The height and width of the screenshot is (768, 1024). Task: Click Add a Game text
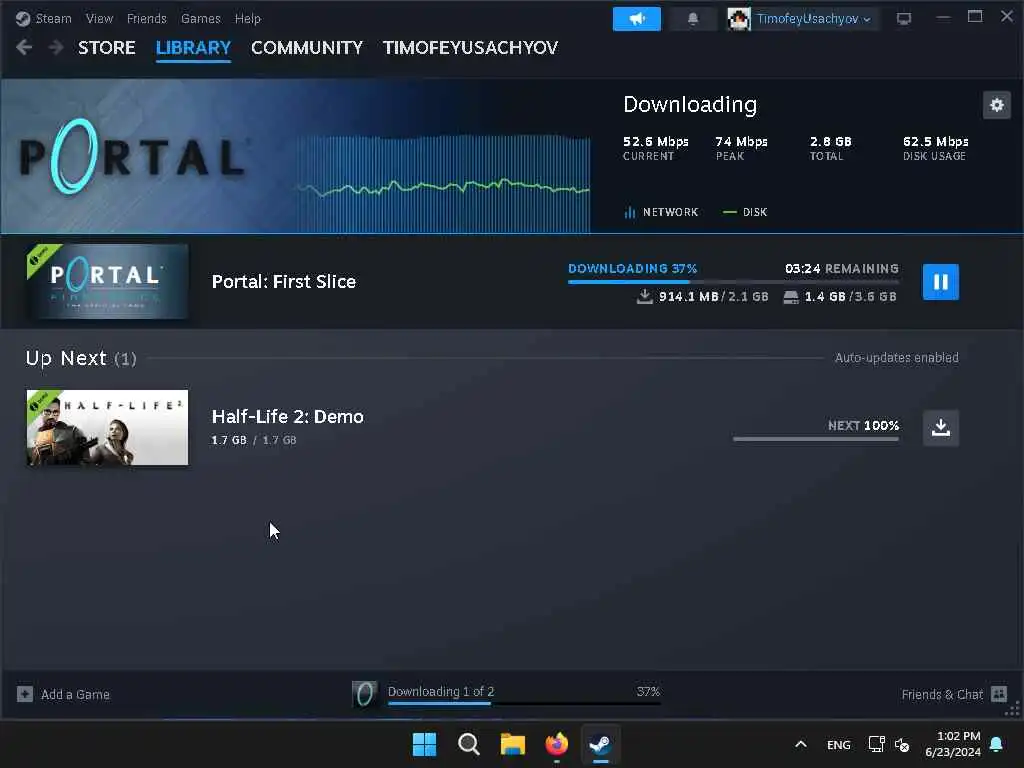click(x=75, y=695)
